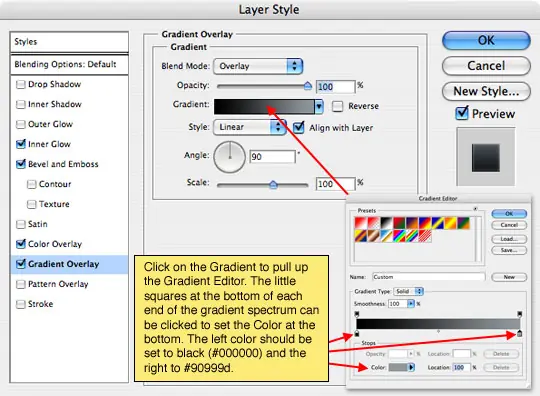Click the Angle value field

point(272,157)
